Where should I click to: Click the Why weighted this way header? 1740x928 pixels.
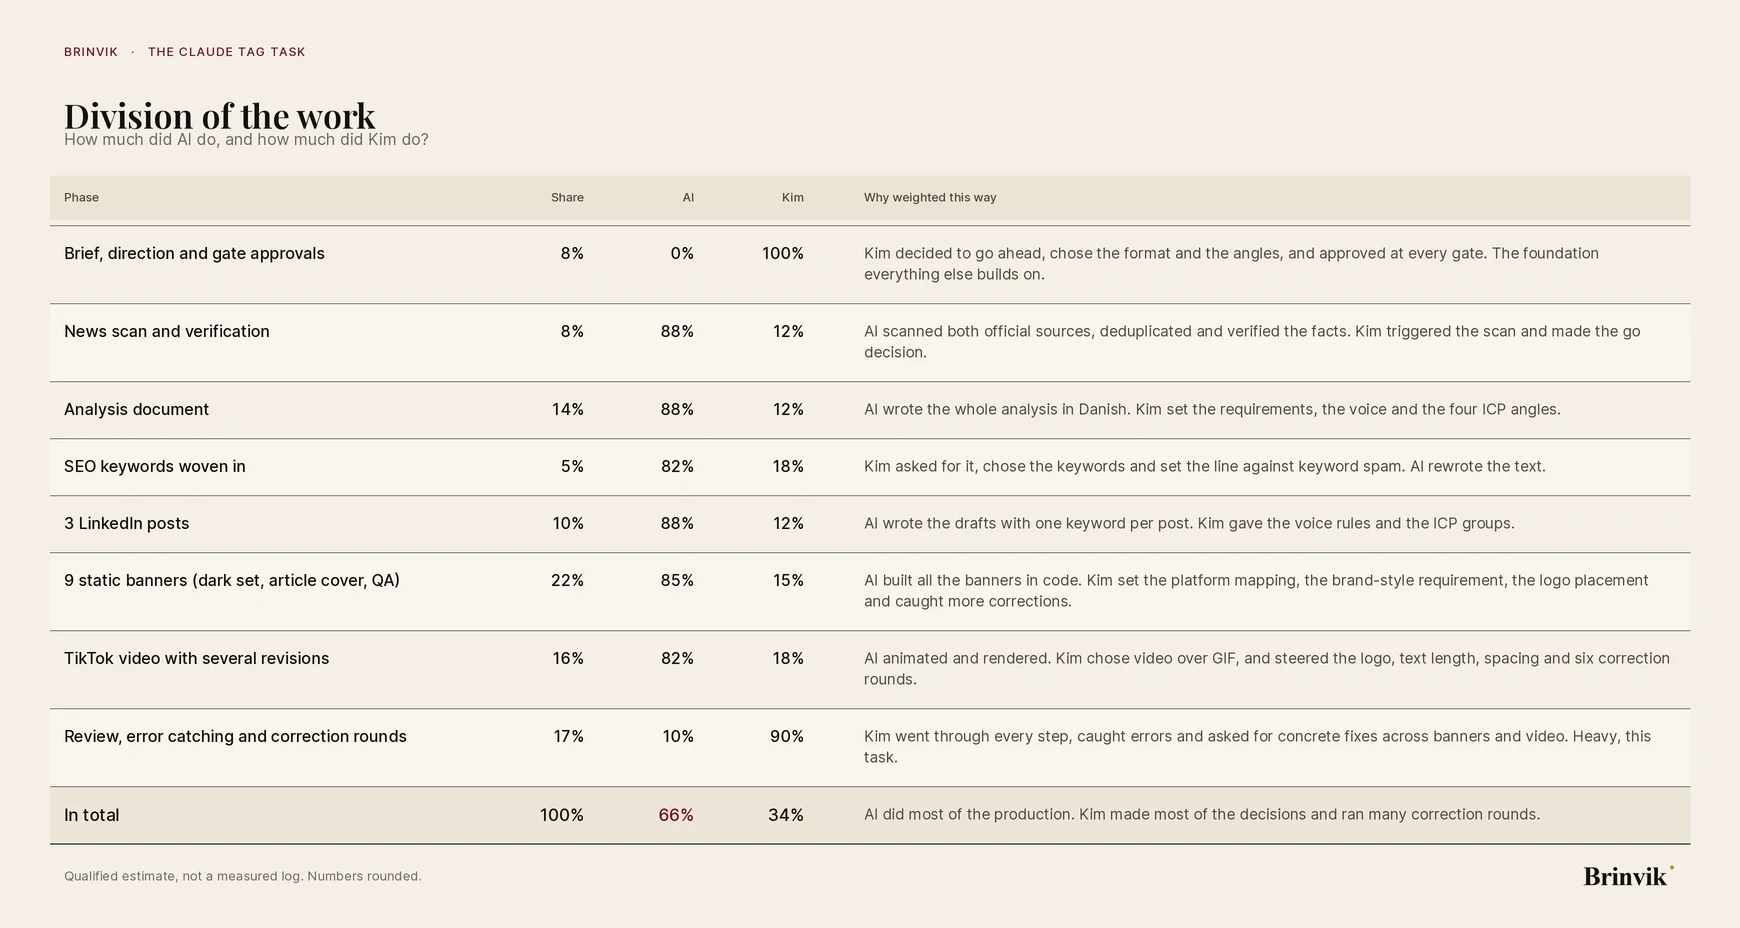coord(930,197)
